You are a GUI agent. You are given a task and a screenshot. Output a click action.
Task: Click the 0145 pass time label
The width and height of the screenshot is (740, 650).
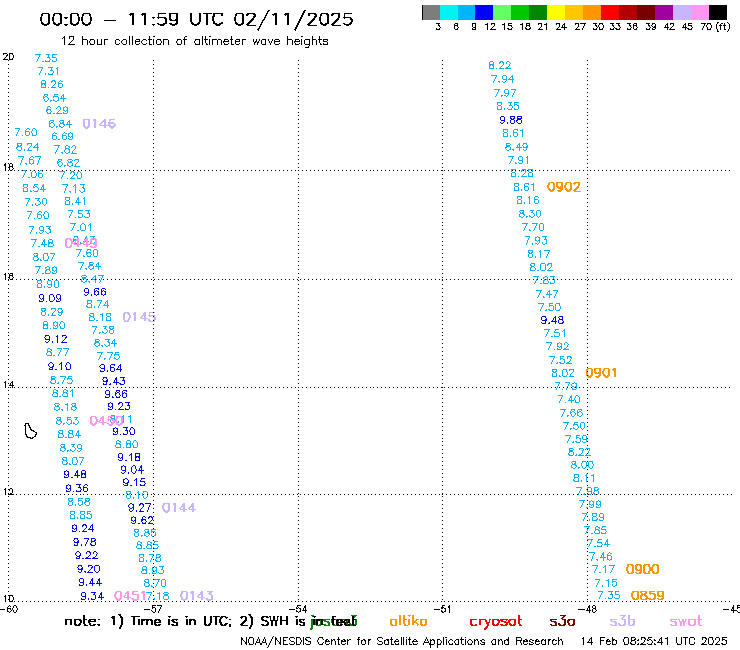click(139, 317)
